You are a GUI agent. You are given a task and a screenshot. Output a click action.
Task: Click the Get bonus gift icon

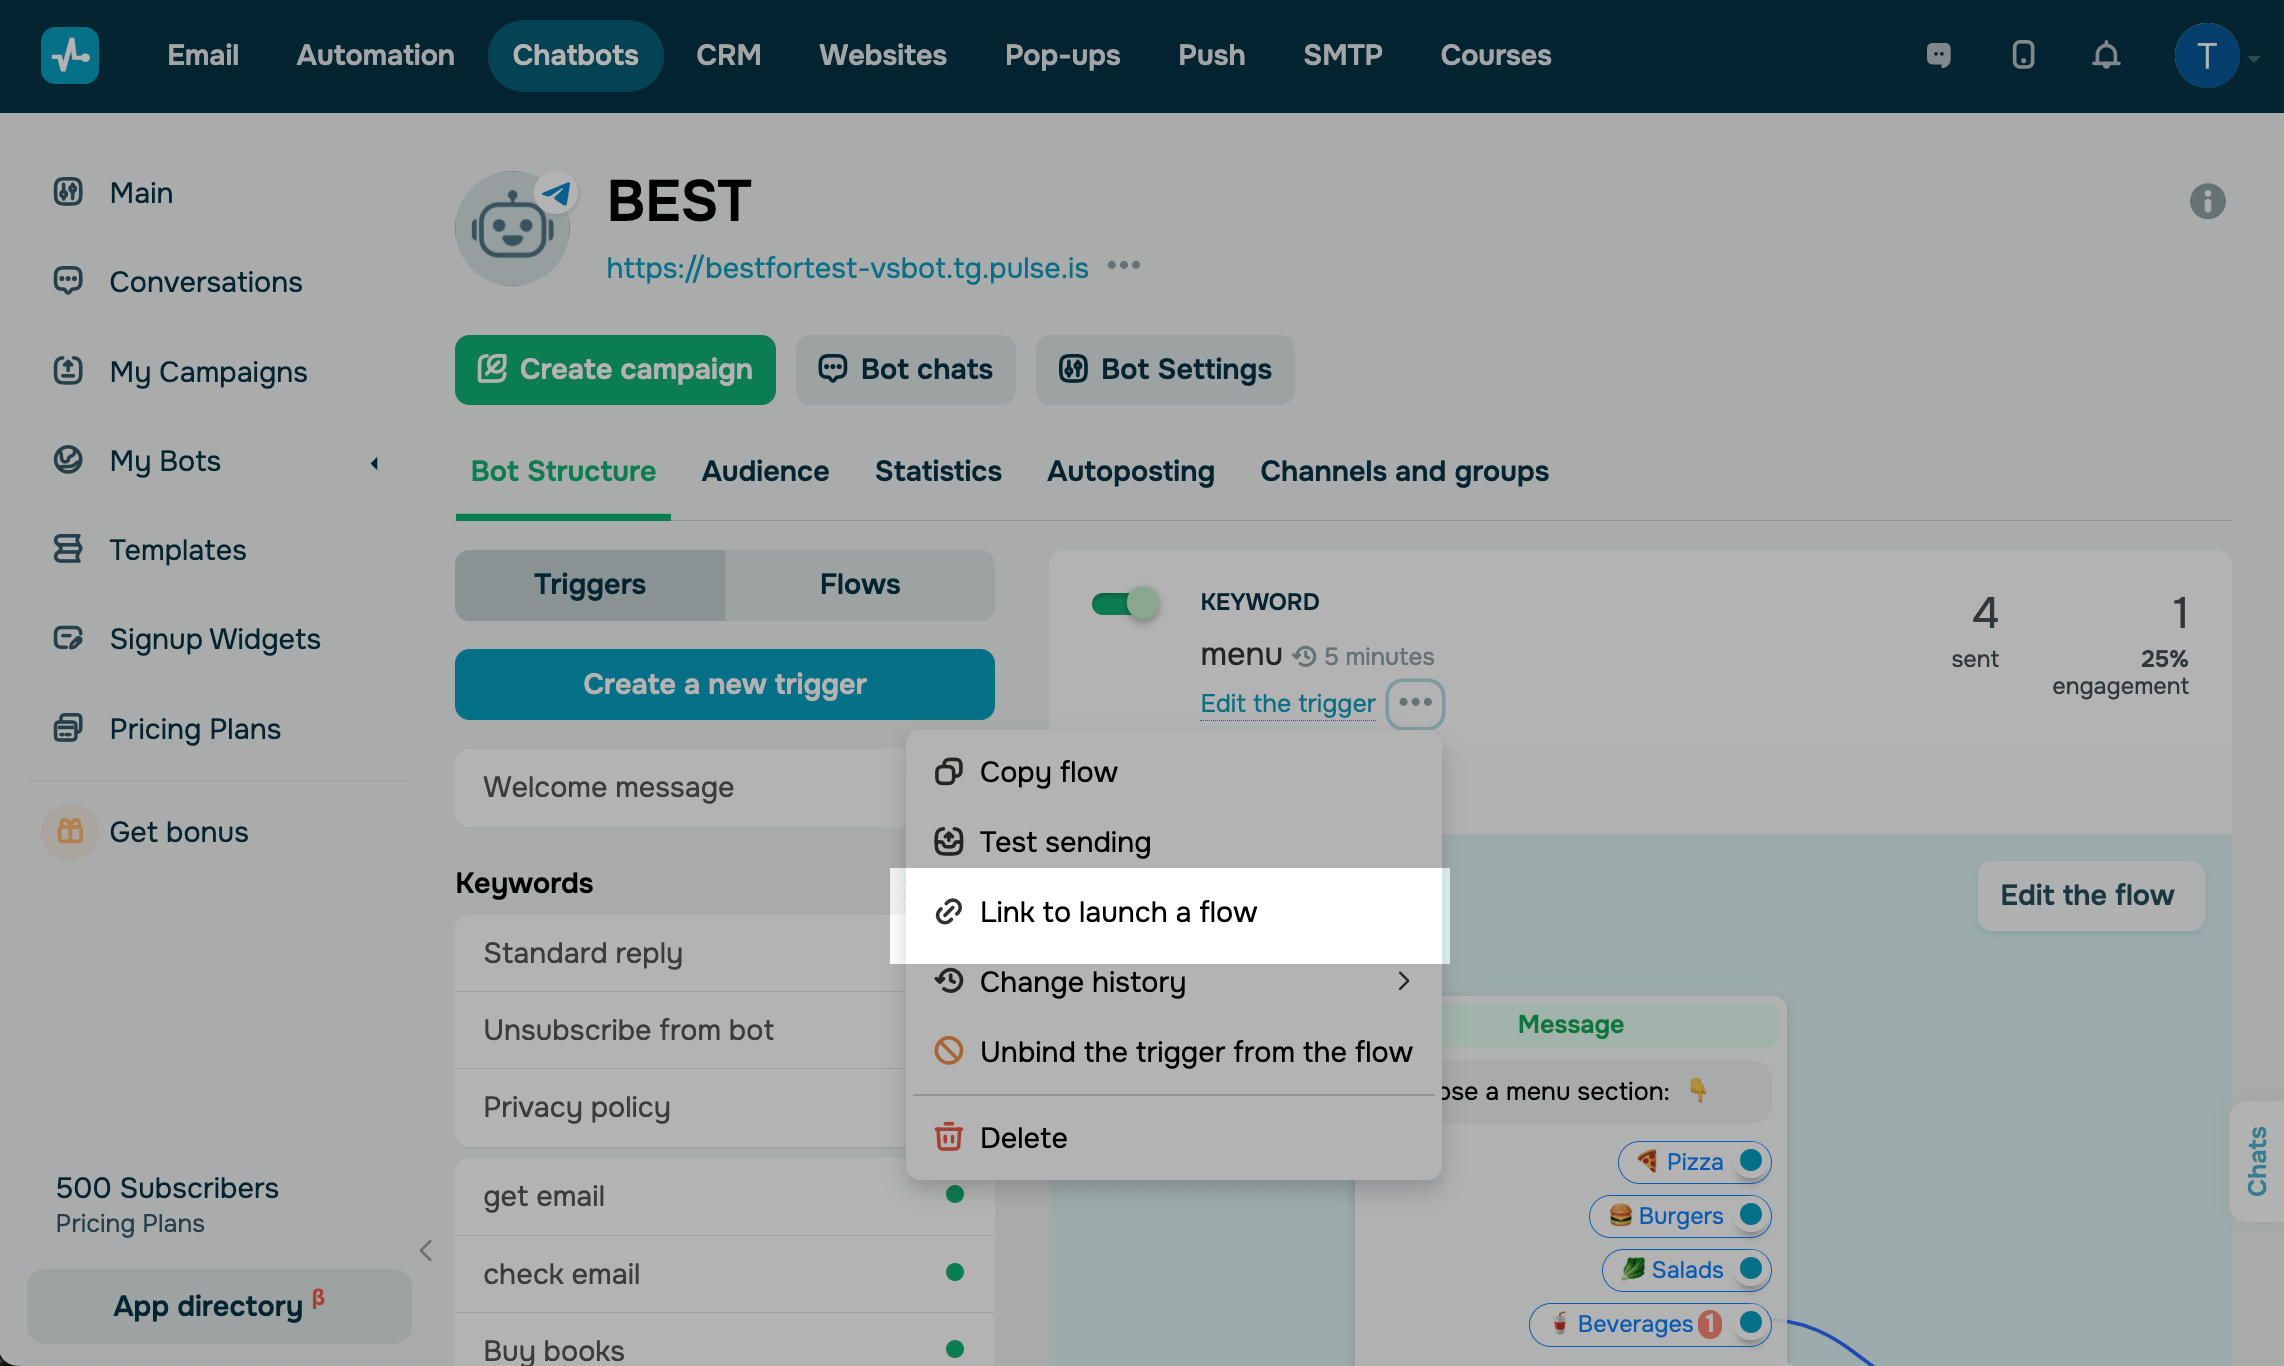[x=70, y=831]
